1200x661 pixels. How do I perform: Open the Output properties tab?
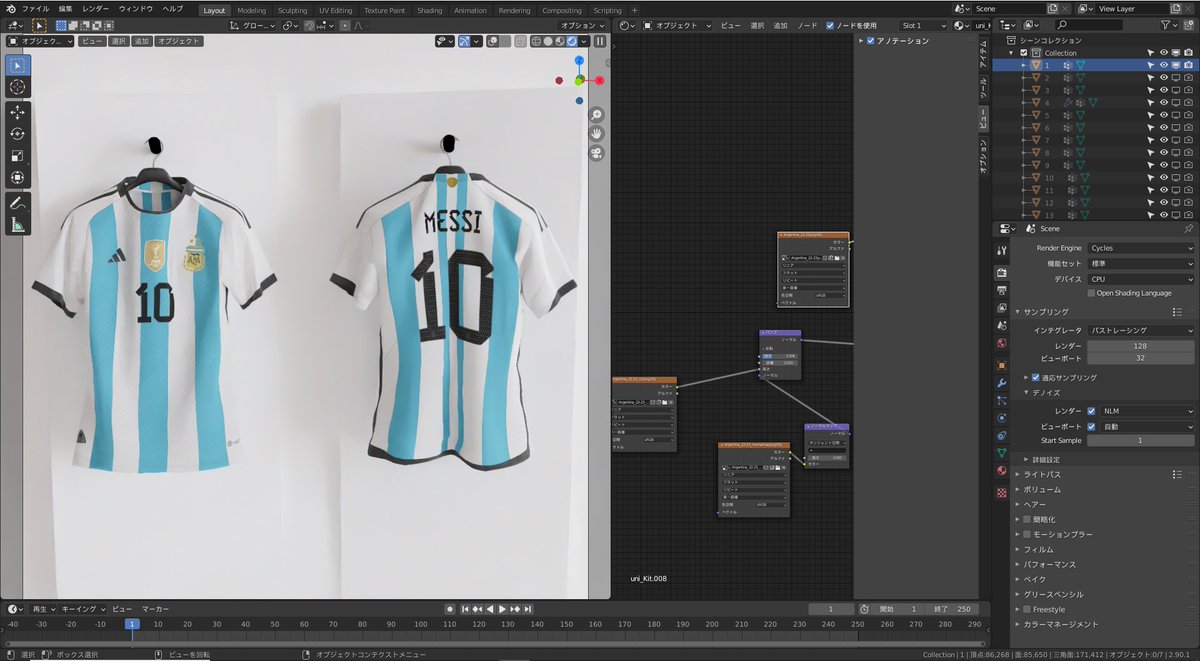(x=1001, y=290)
